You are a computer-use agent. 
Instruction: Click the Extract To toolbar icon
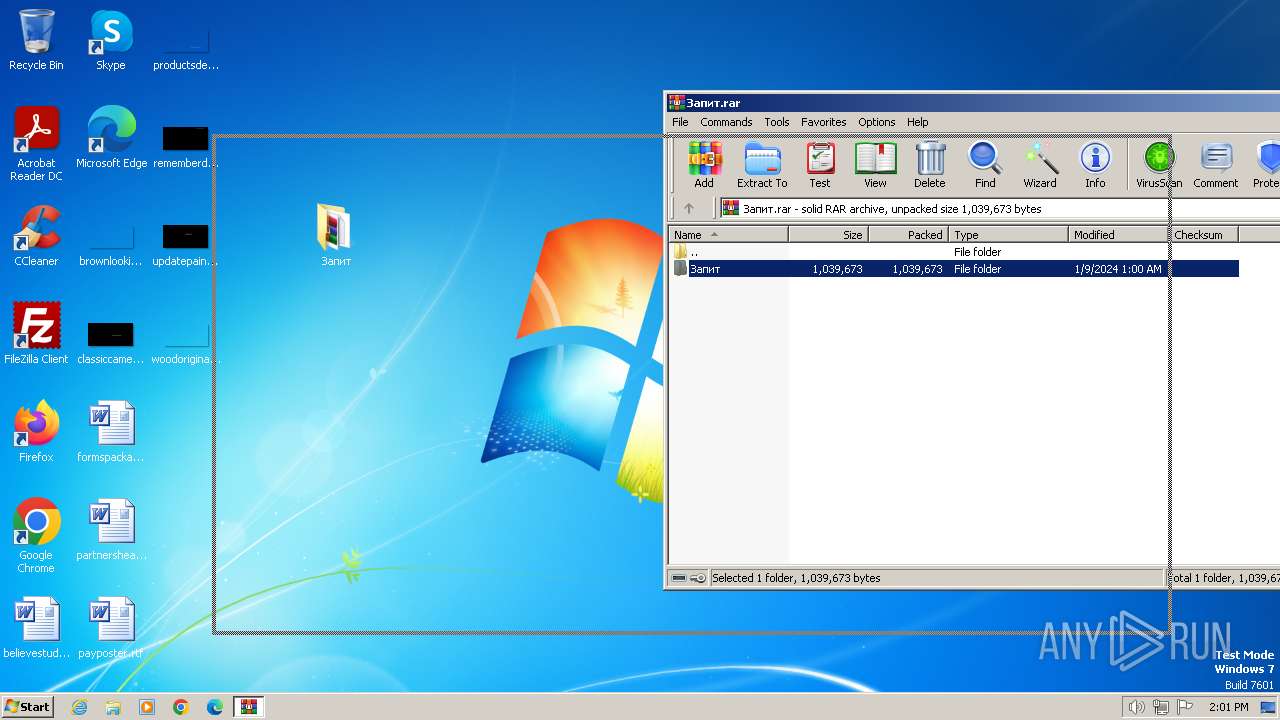tap(762, 165)
